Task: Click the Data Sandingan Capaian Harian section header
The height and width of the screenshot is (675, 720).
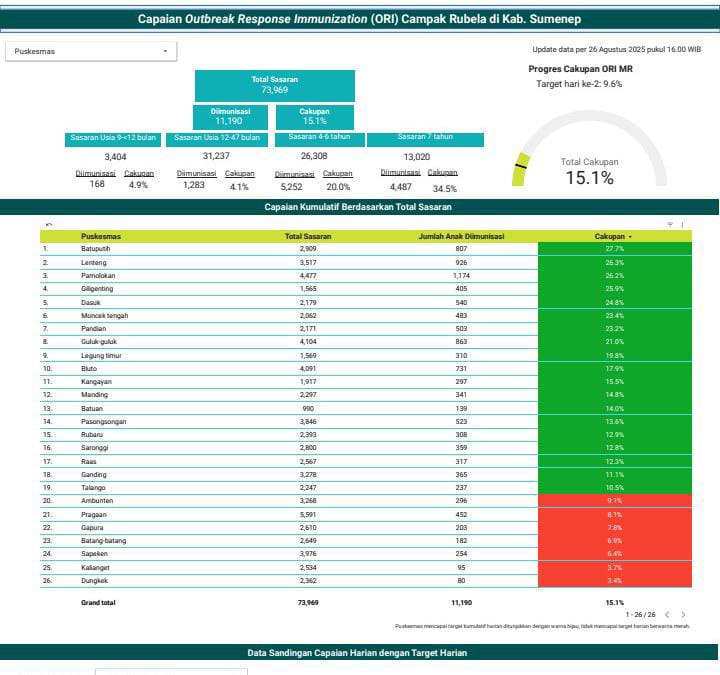Action: click(359, 653)
